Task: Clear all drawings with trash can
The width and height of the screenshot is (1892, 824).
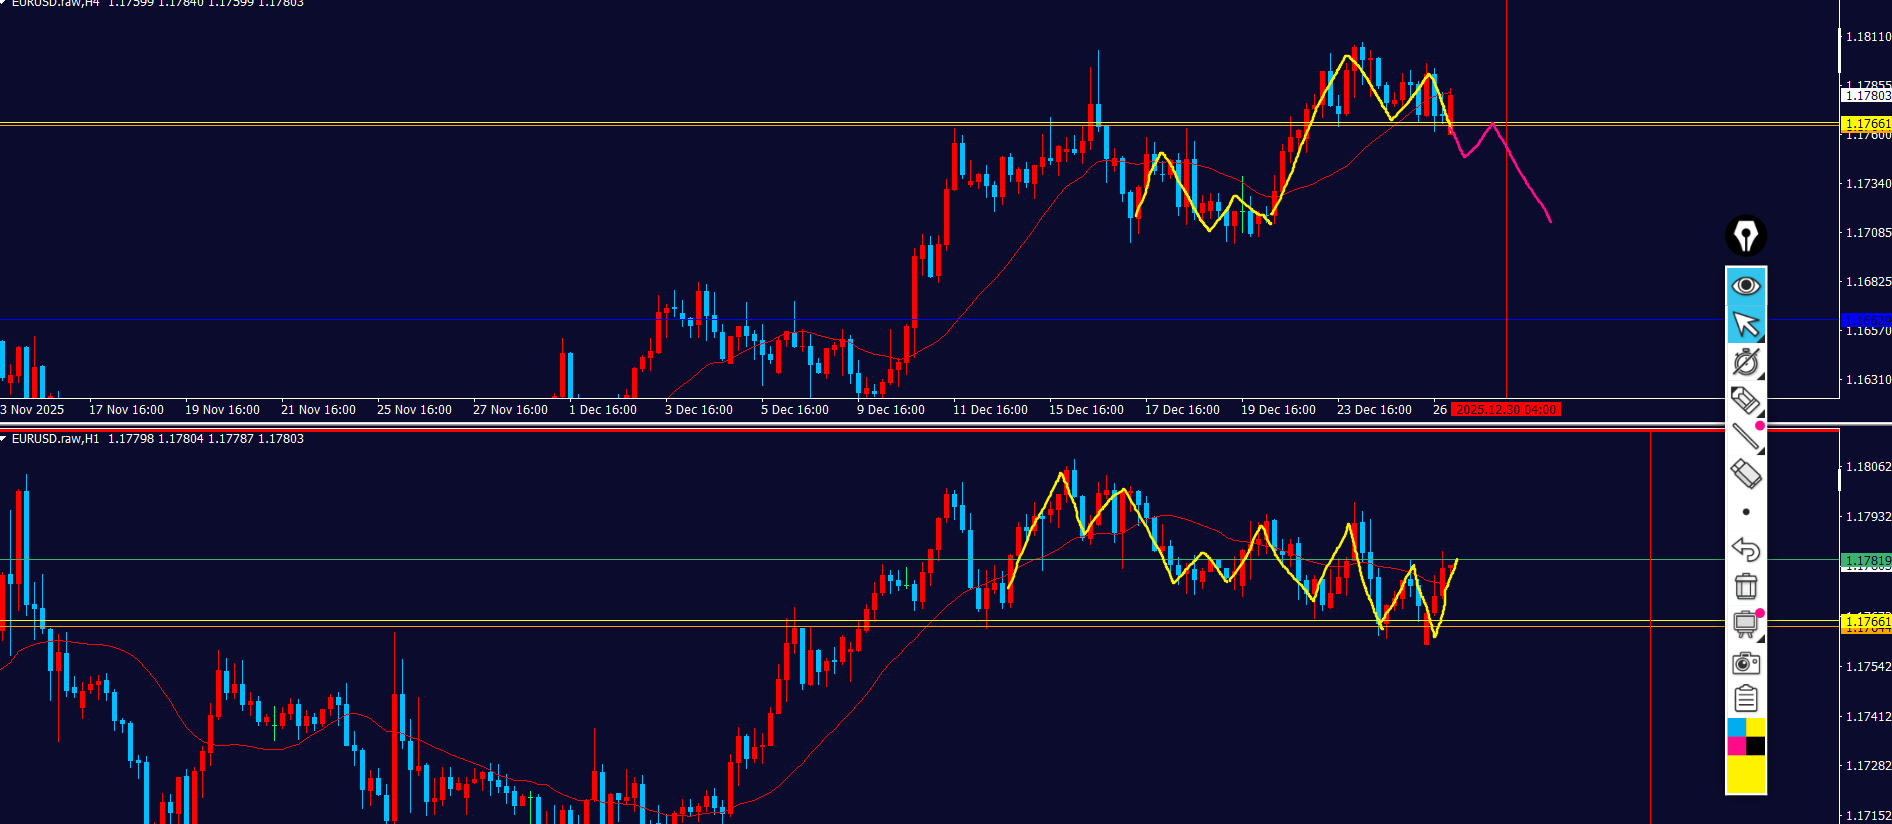Action: click(x=1746, y=586)
